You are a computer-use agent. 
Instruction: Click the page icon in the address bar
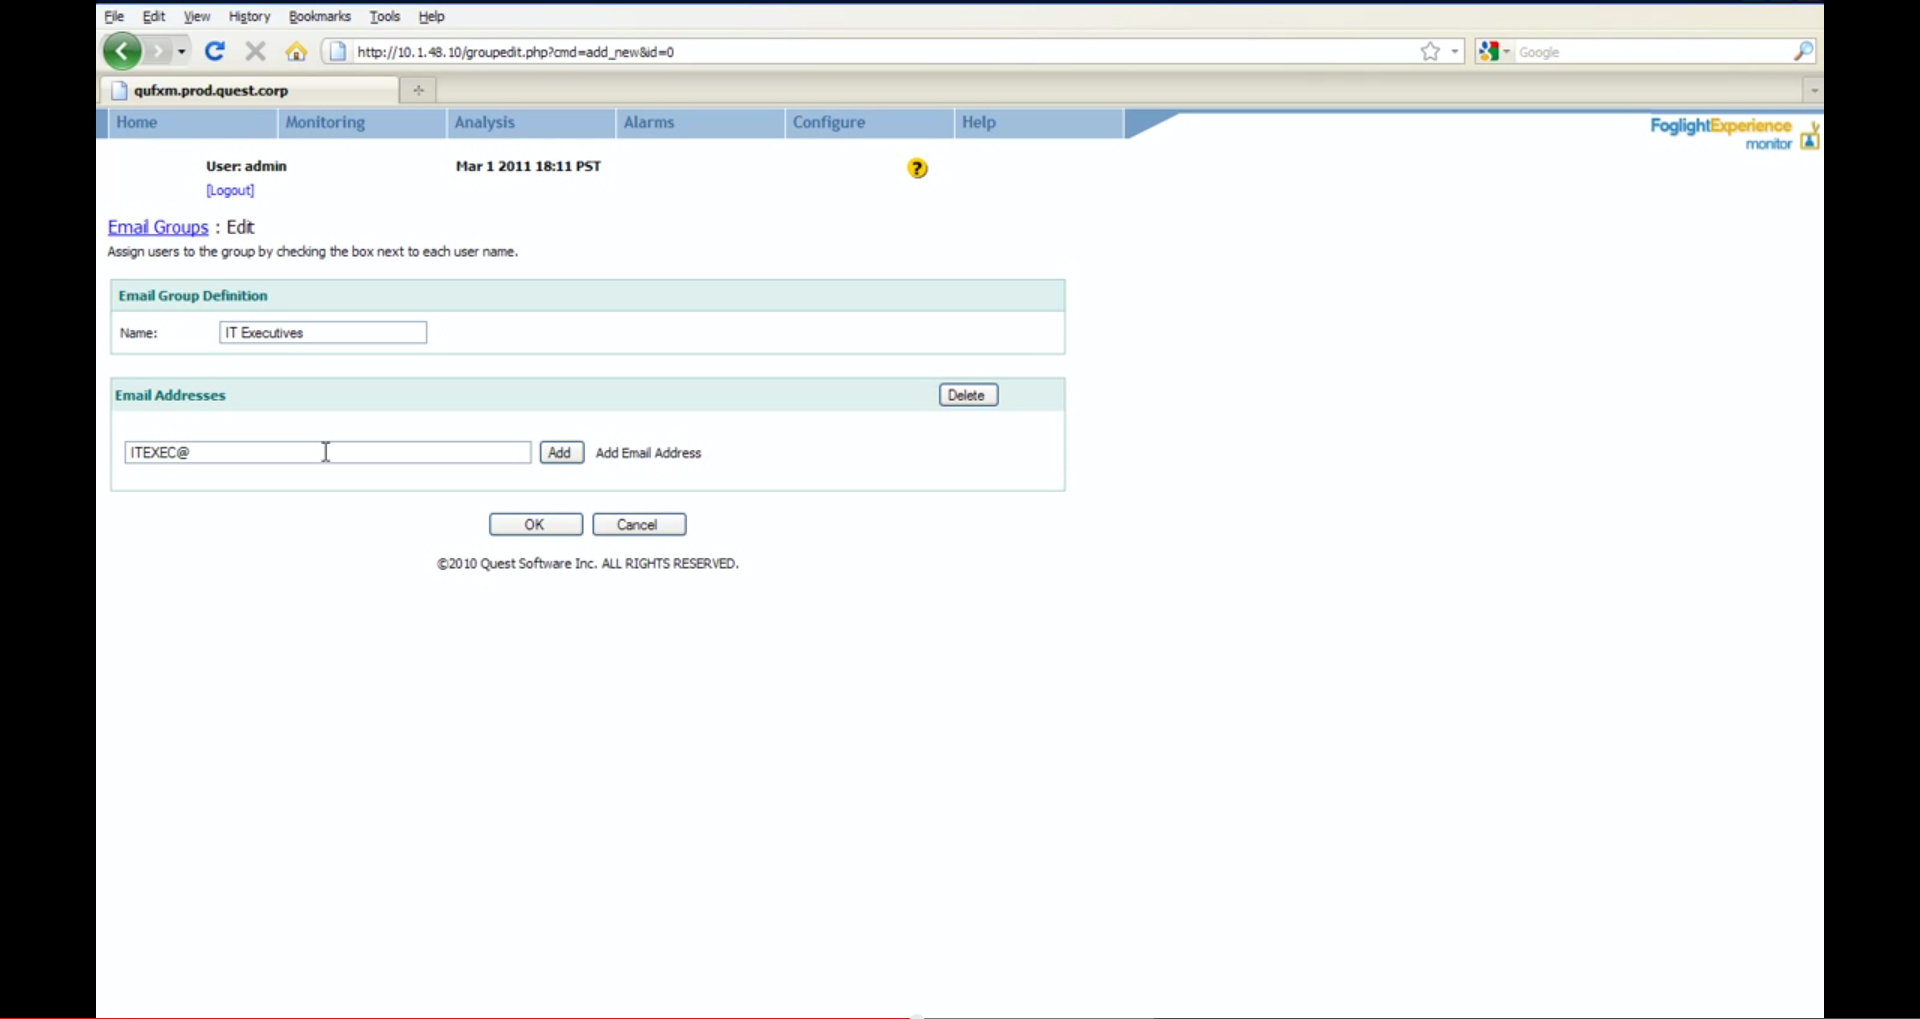pos(338,52)
